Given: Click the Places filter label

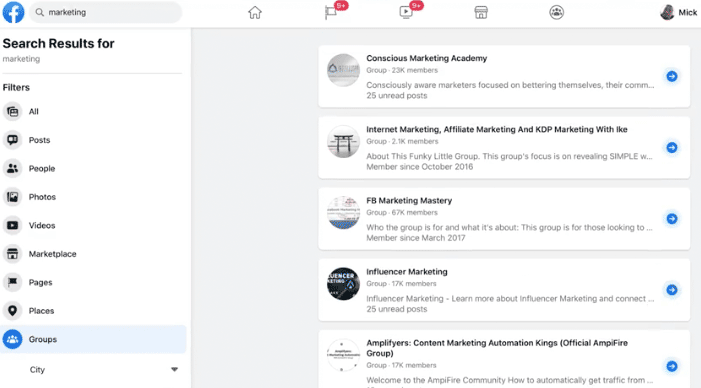Looking at the screenshot, I should 41,311.
